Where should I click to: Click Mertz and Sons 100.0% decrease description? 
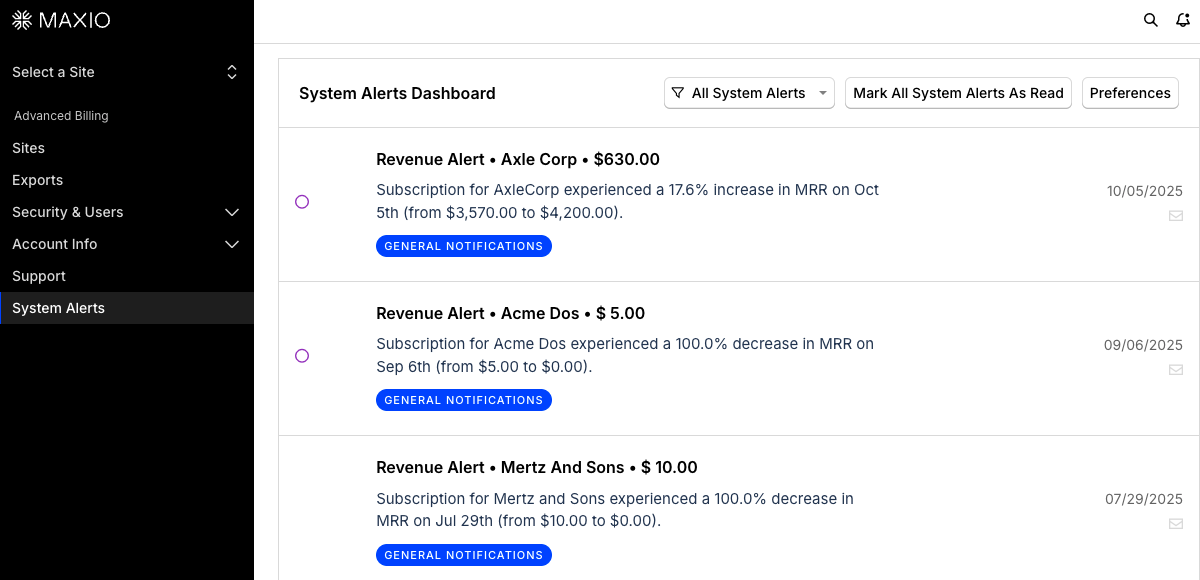coord(615,510)
